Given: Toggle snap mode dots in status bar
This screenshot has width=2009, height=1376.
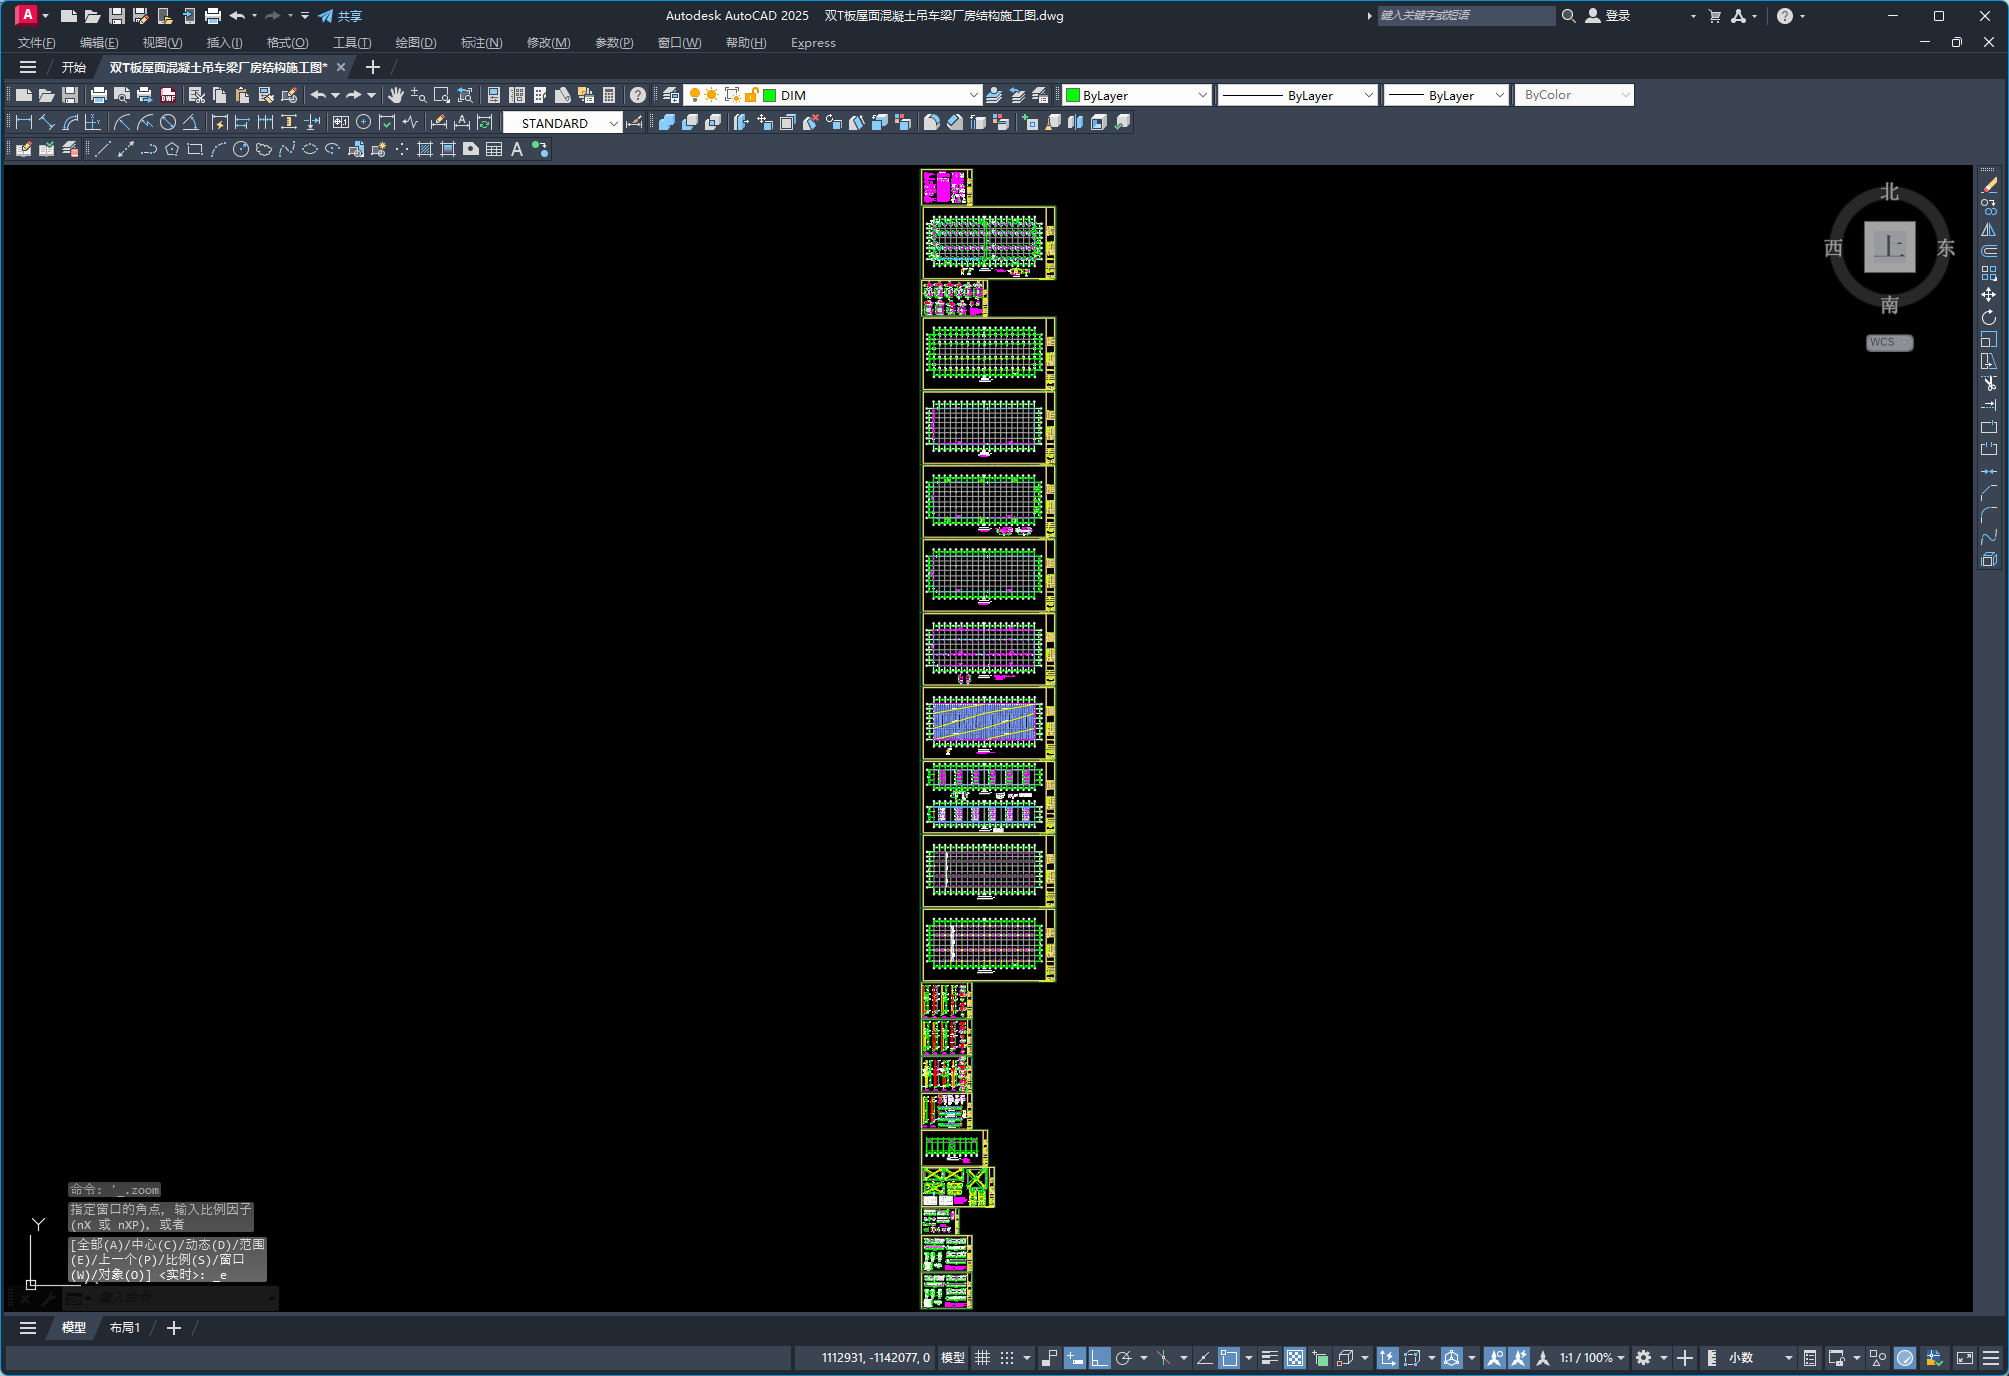Looking at the screenshot, I should [1007, 1357].
